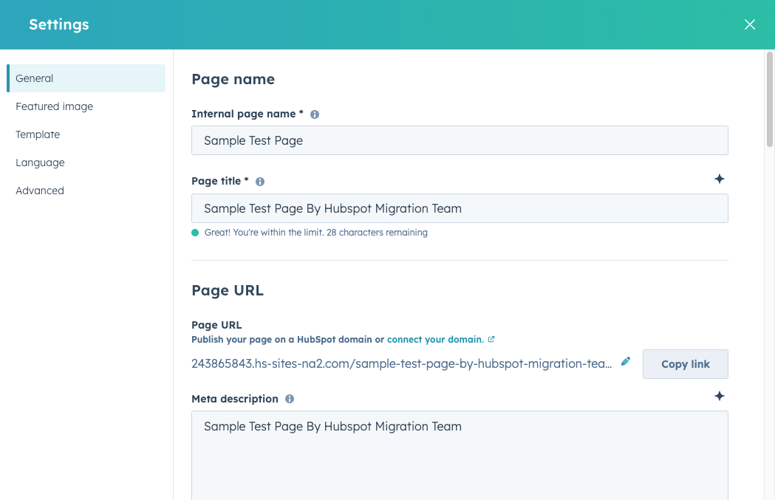The height and width of the screenshot is (500, 775).
Task: Focus the Page title input field
Action: coord(460,208)
